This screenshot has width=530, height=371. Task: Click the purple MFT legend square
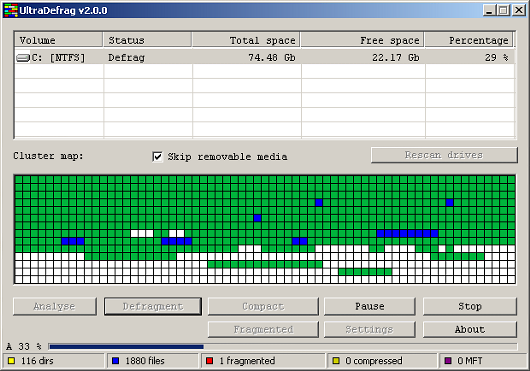click(448, 361)
